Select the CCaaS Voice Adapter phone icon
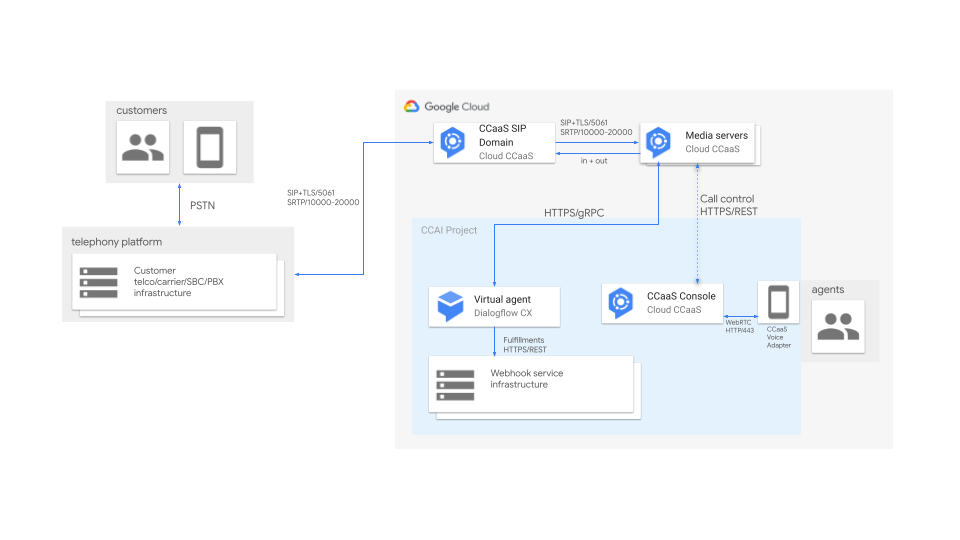The width and height of the screenshot is (960, 540). pos(777,303)
